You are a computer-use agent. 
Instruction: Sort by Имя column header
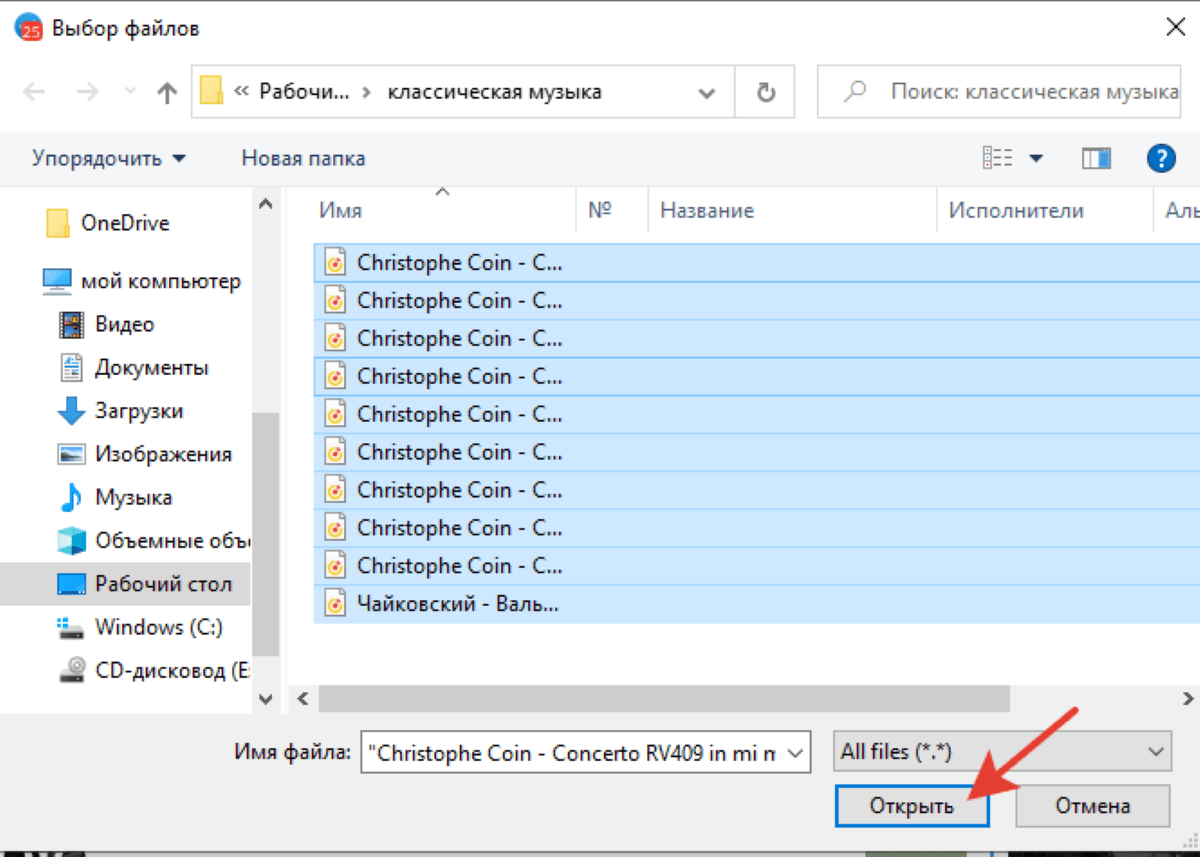point(340,211)
